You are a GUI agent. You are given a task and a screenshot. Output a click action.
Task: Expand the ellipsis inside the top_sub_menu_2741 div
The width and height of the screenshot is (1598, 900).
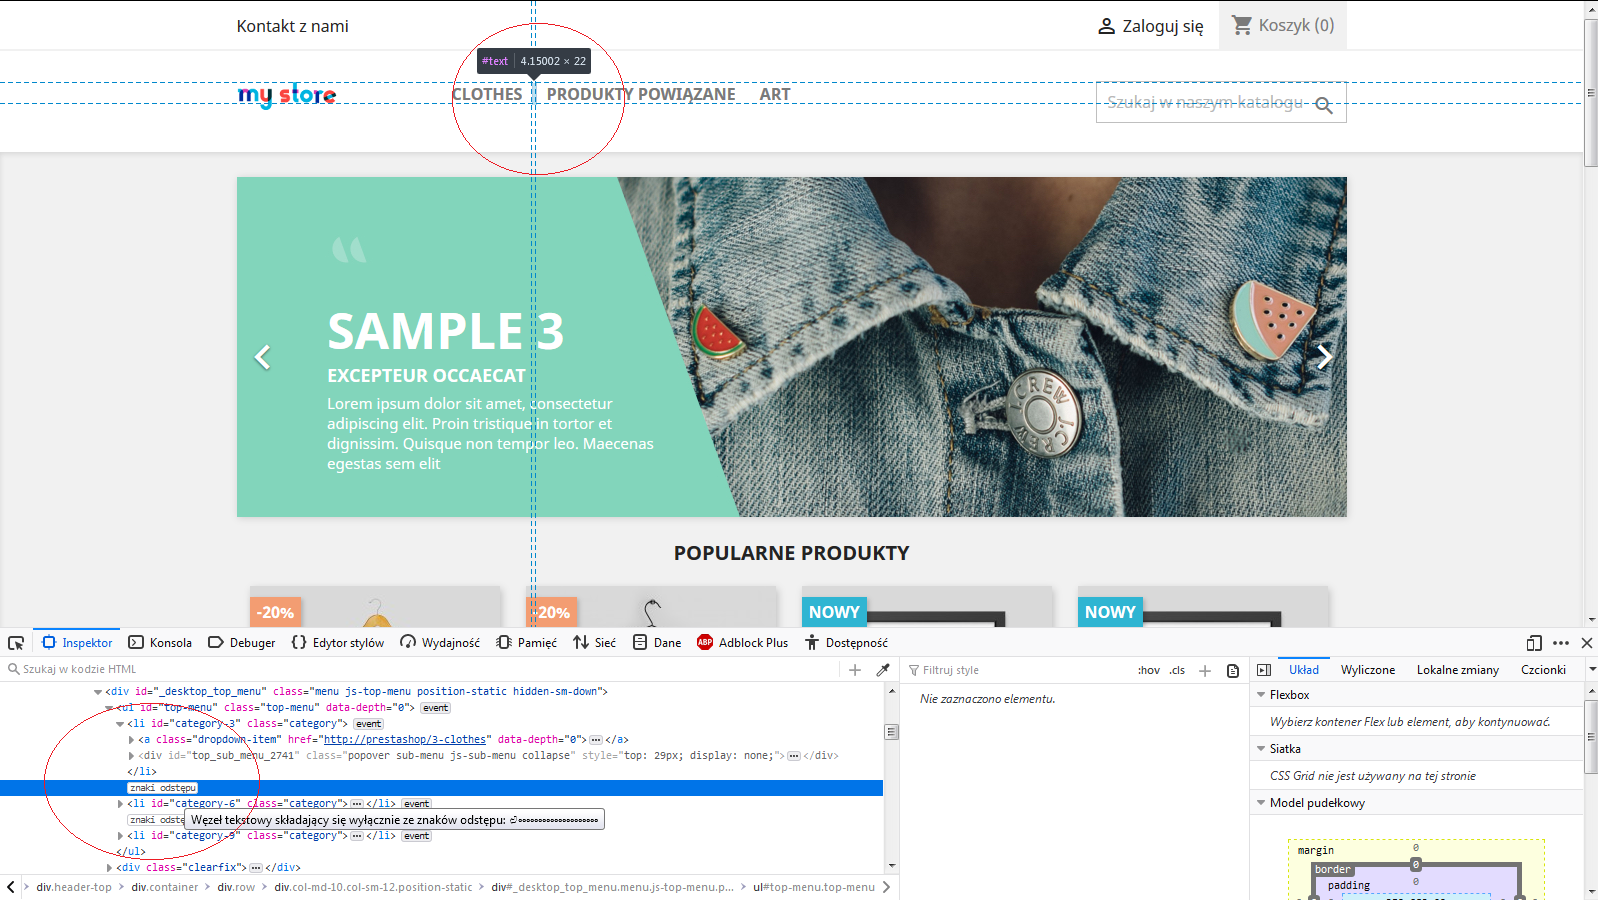[794, 756]
